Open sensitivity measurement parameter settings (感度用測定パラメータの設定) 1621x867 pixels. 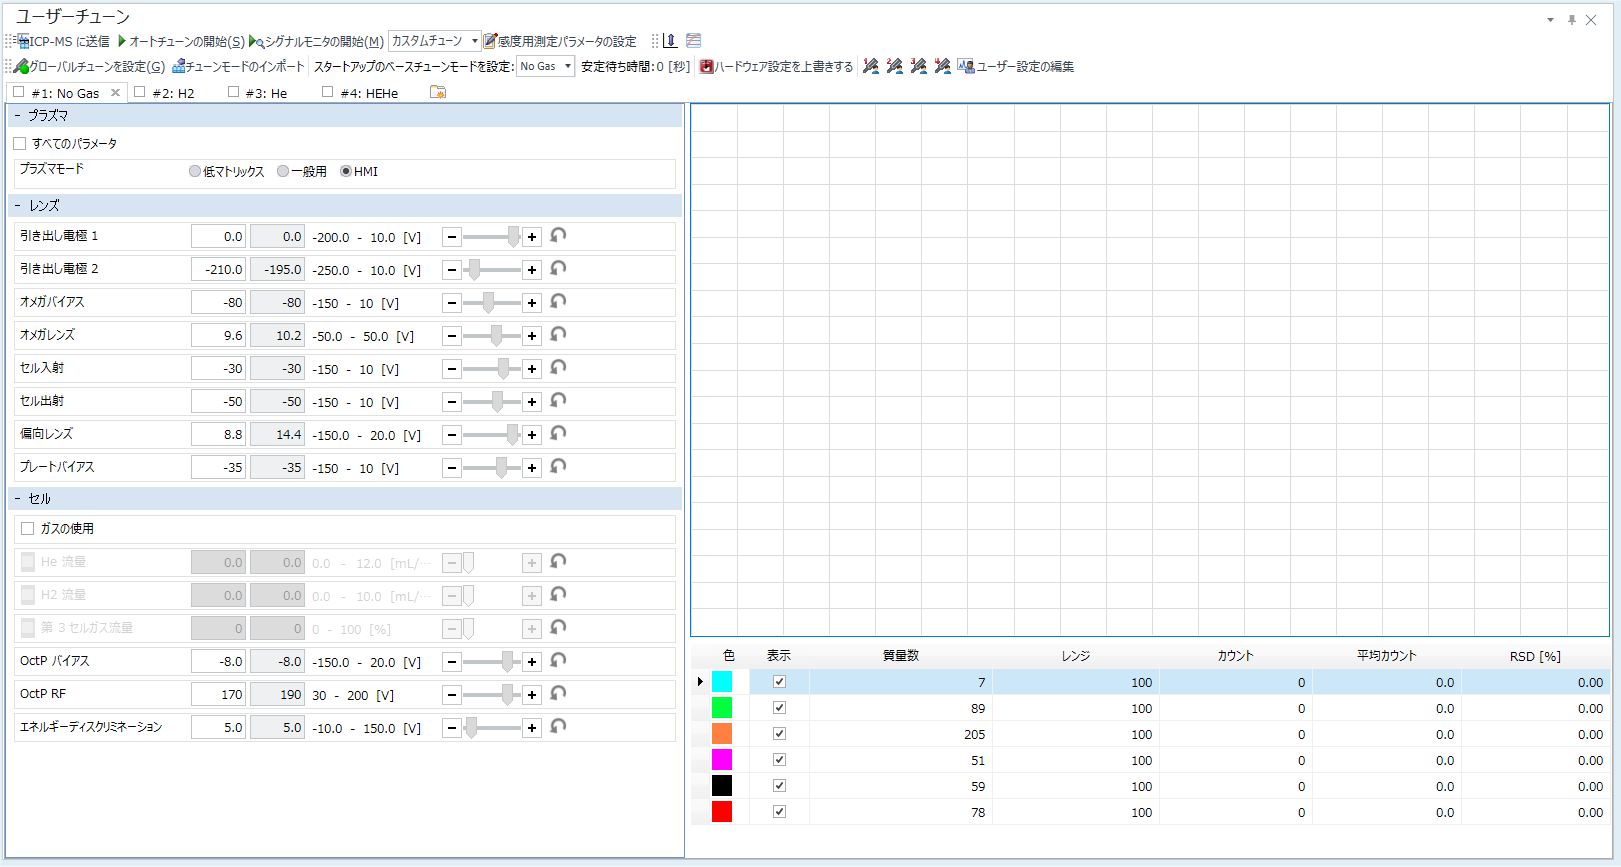(x=560, y=41)
